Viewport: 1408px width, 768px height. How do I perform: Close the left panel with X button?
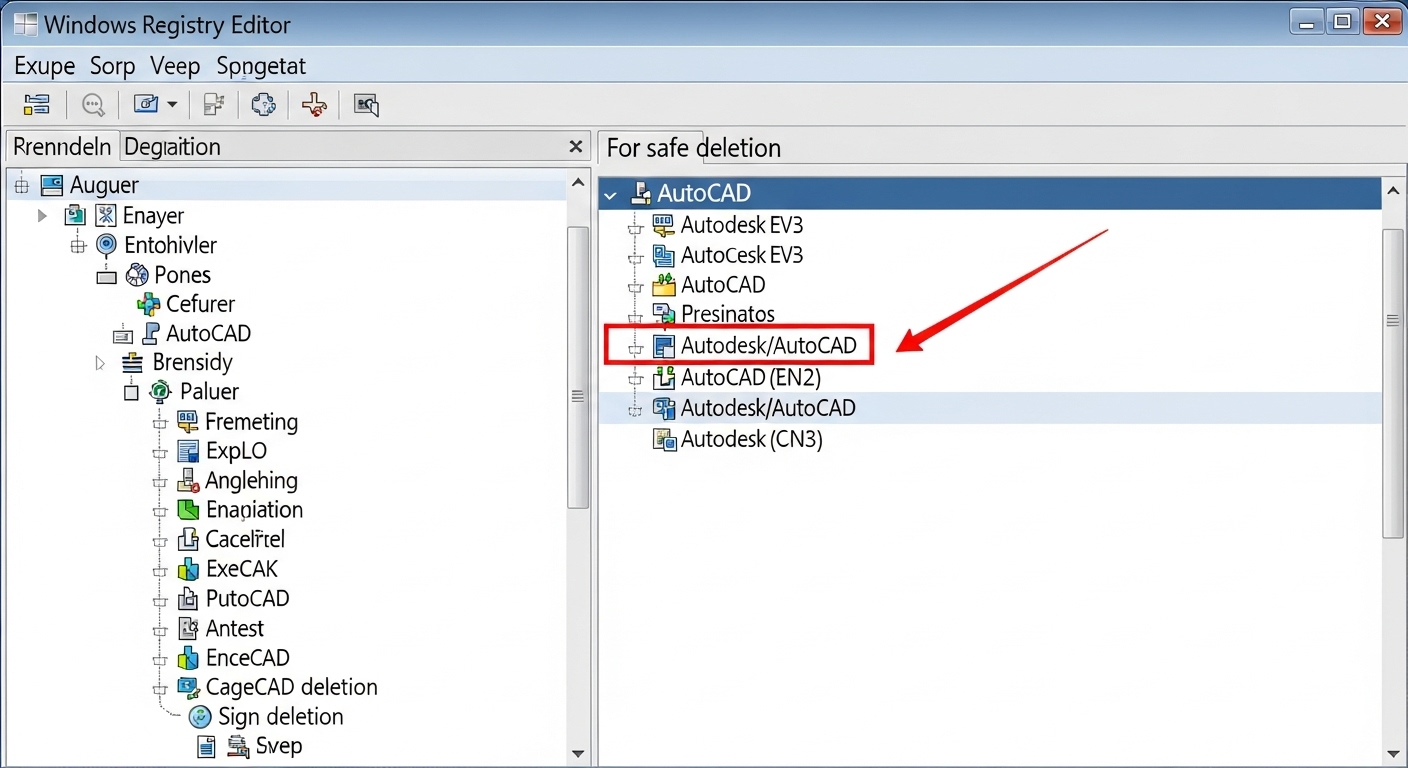(575, 147)
